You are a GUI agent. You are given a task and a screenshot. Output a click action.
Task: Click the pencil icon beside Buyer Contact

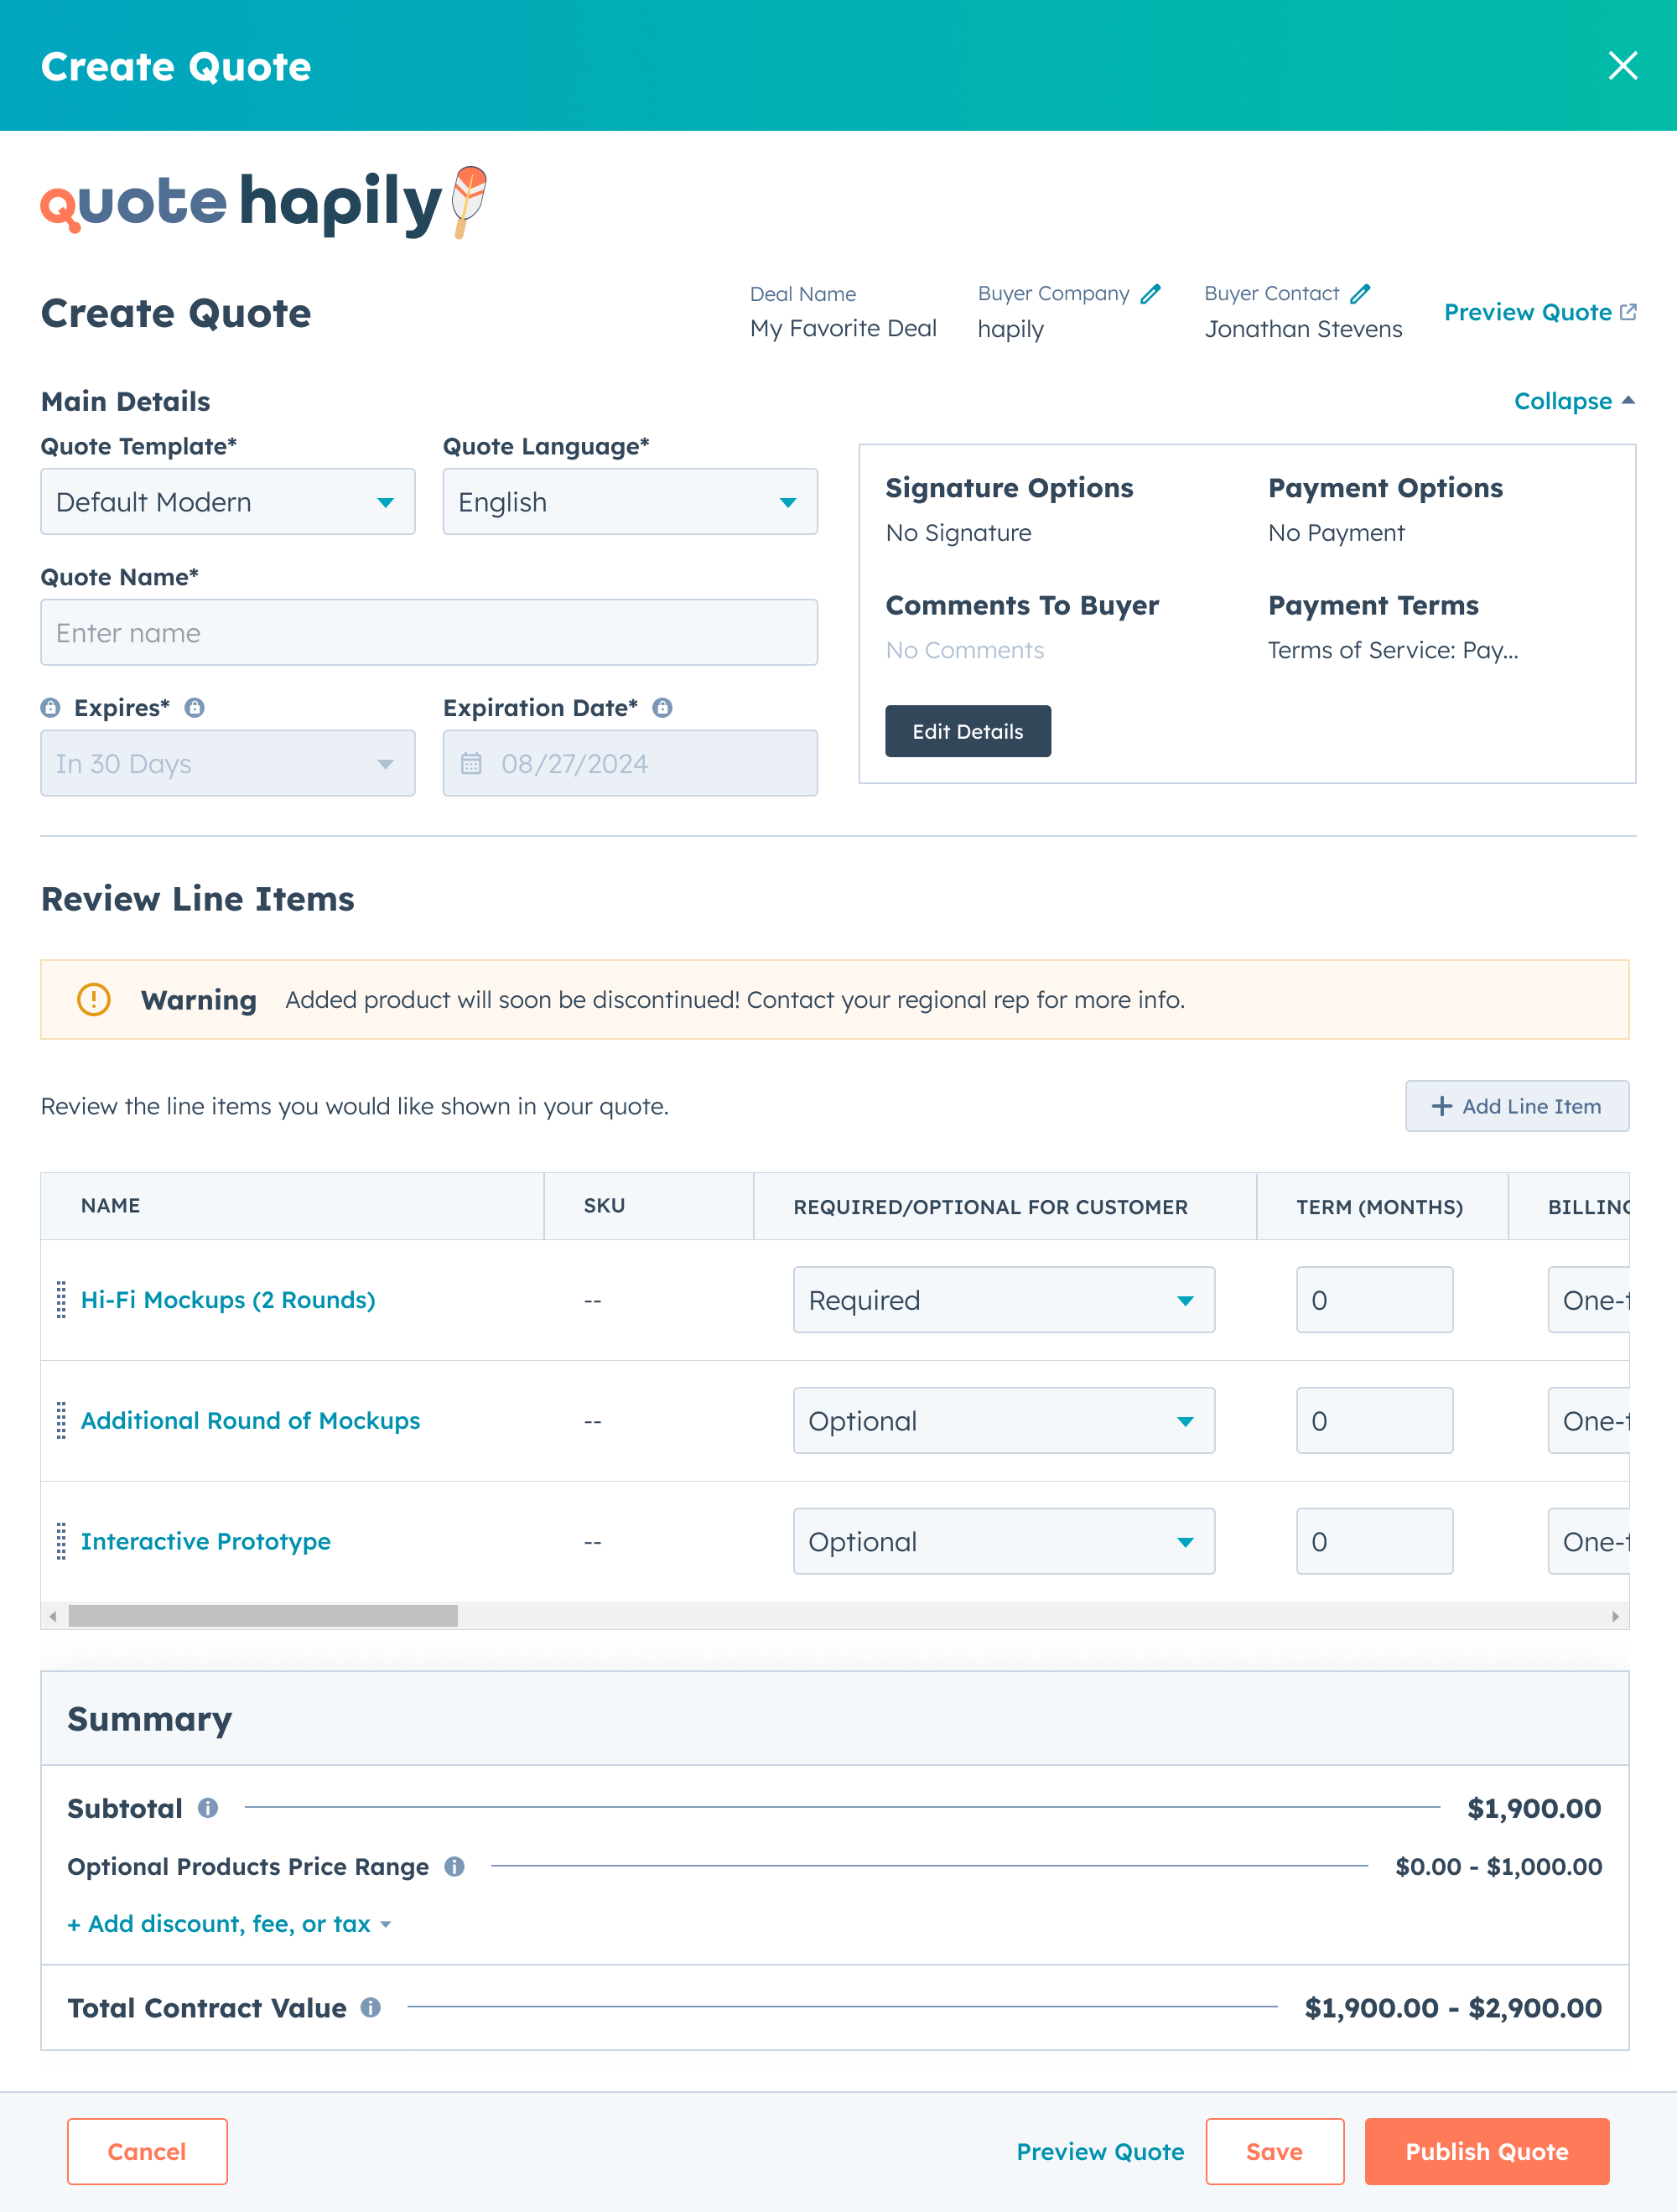click(1360, 293)
